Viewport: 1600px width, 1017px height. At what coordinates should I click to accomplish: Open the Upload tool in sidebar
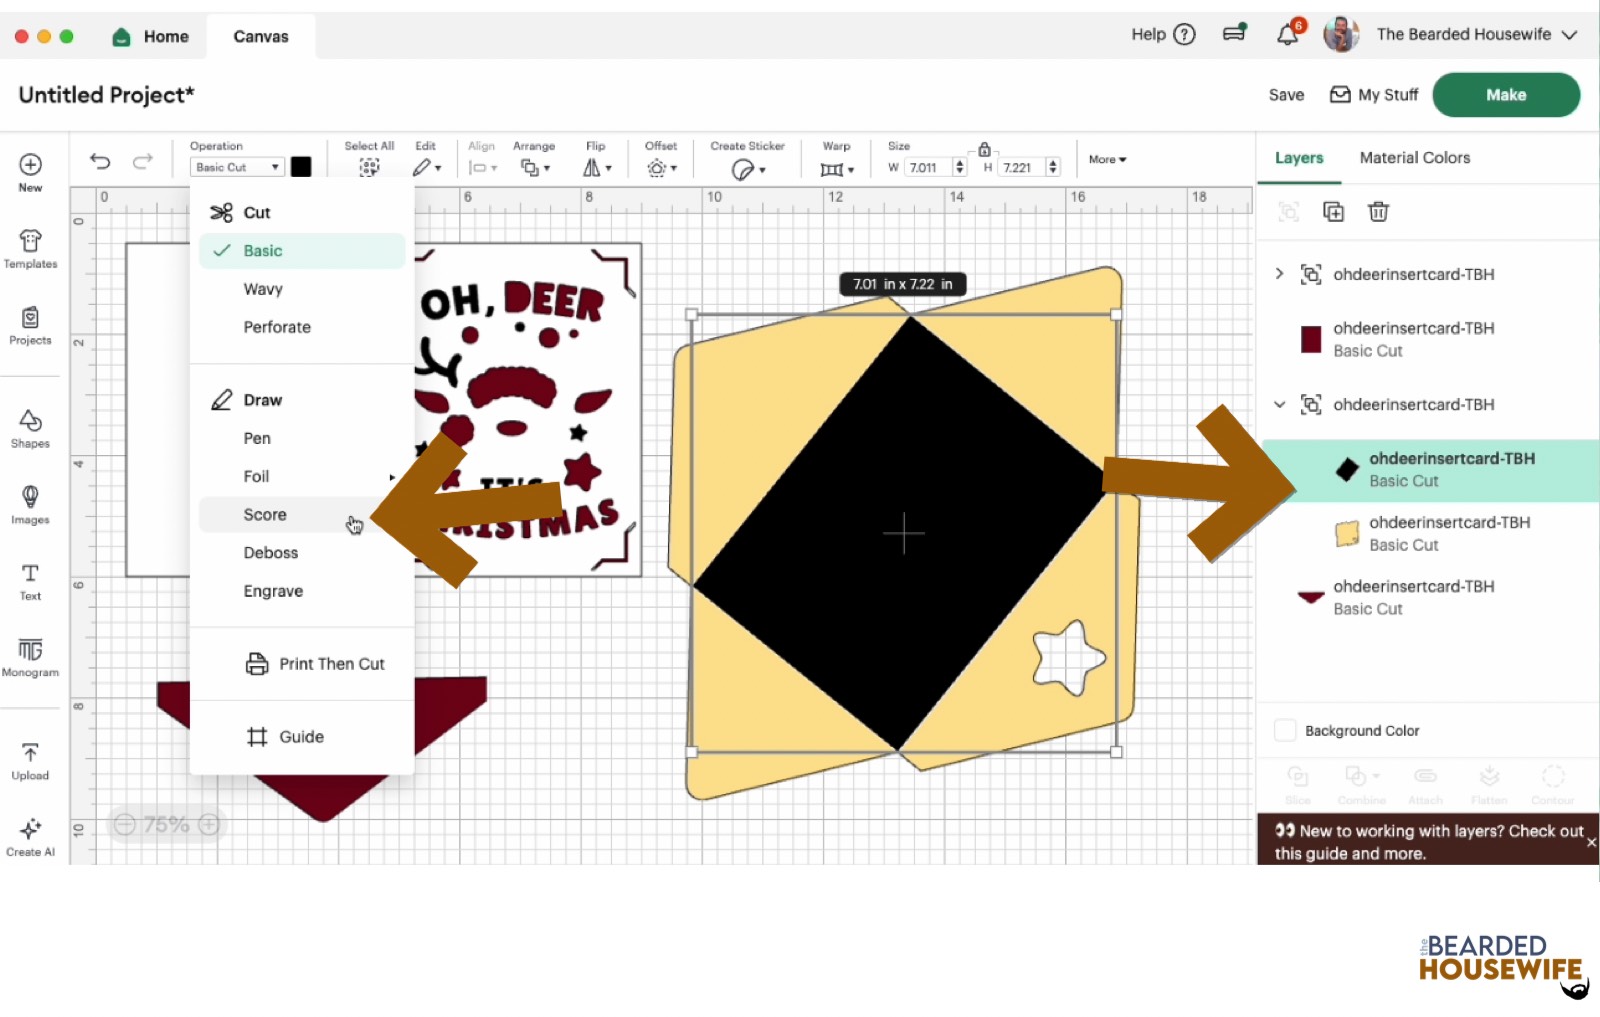pyautogui.click(x=30, y=760)
